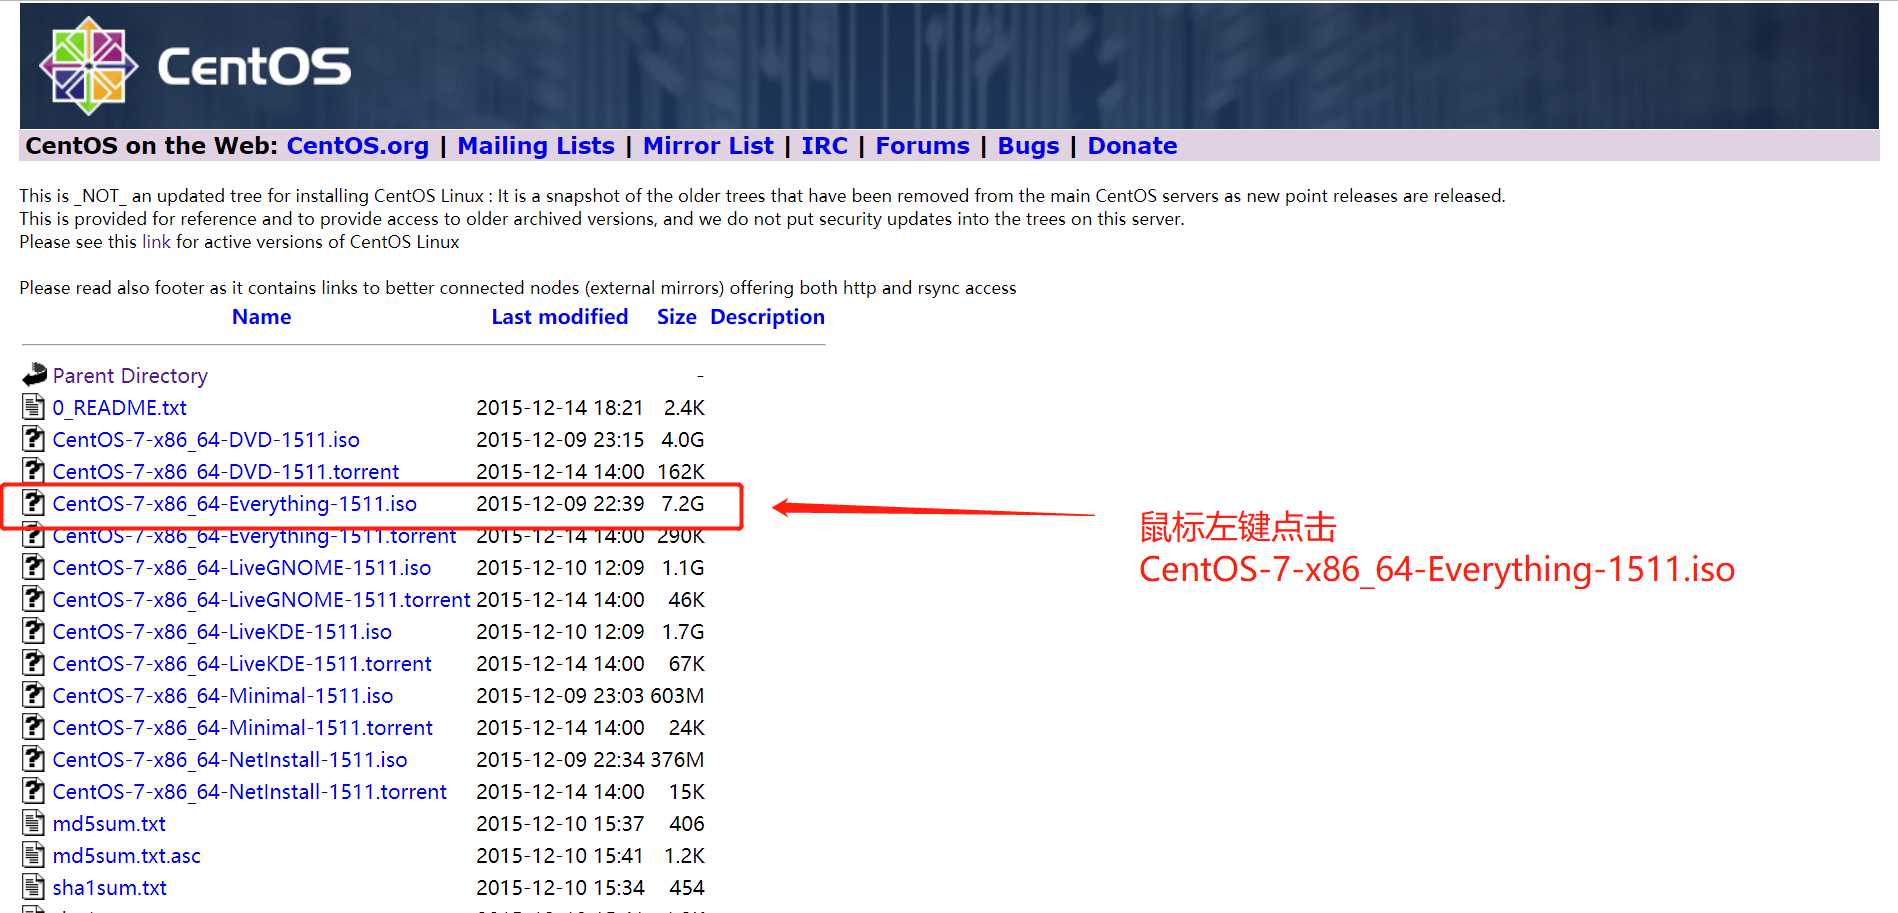Open 0_README.txt file

point(119,408)
